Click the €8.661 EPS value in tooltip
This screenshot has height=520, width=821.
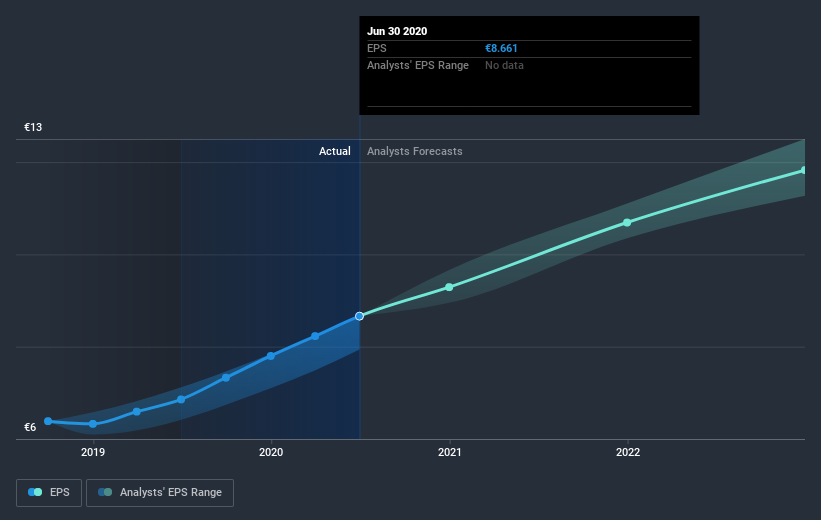pyautogui.click(x=501, y=48)
